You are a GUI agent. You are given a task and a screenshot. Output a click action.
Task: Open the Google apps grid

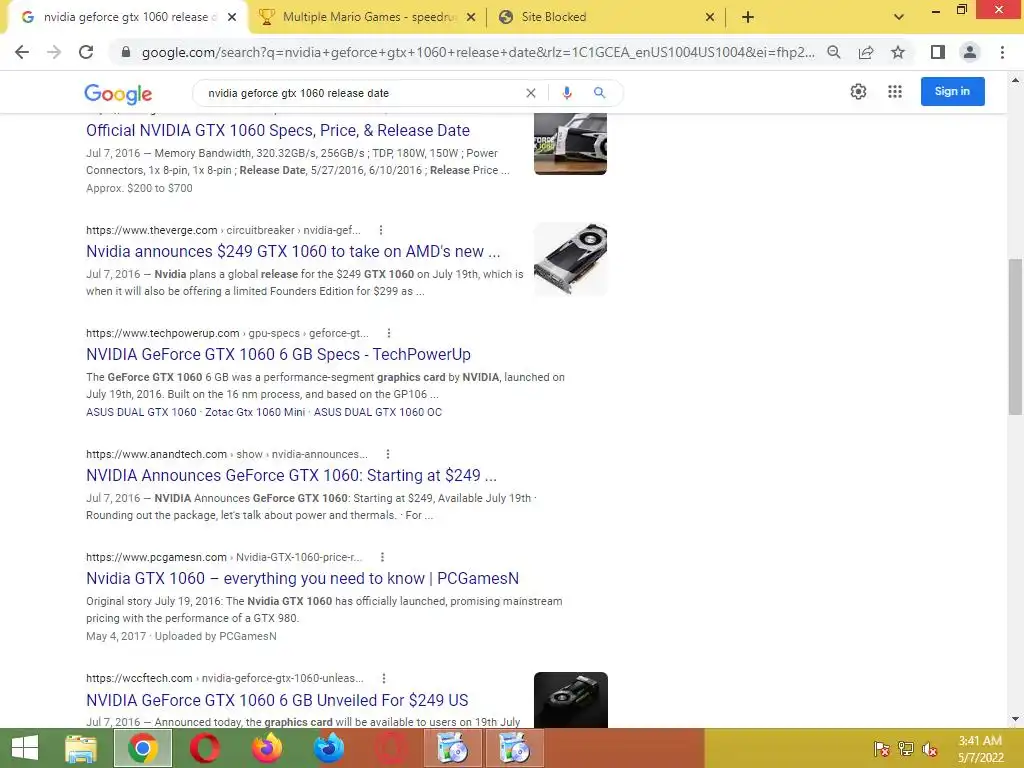coord(895,91)
